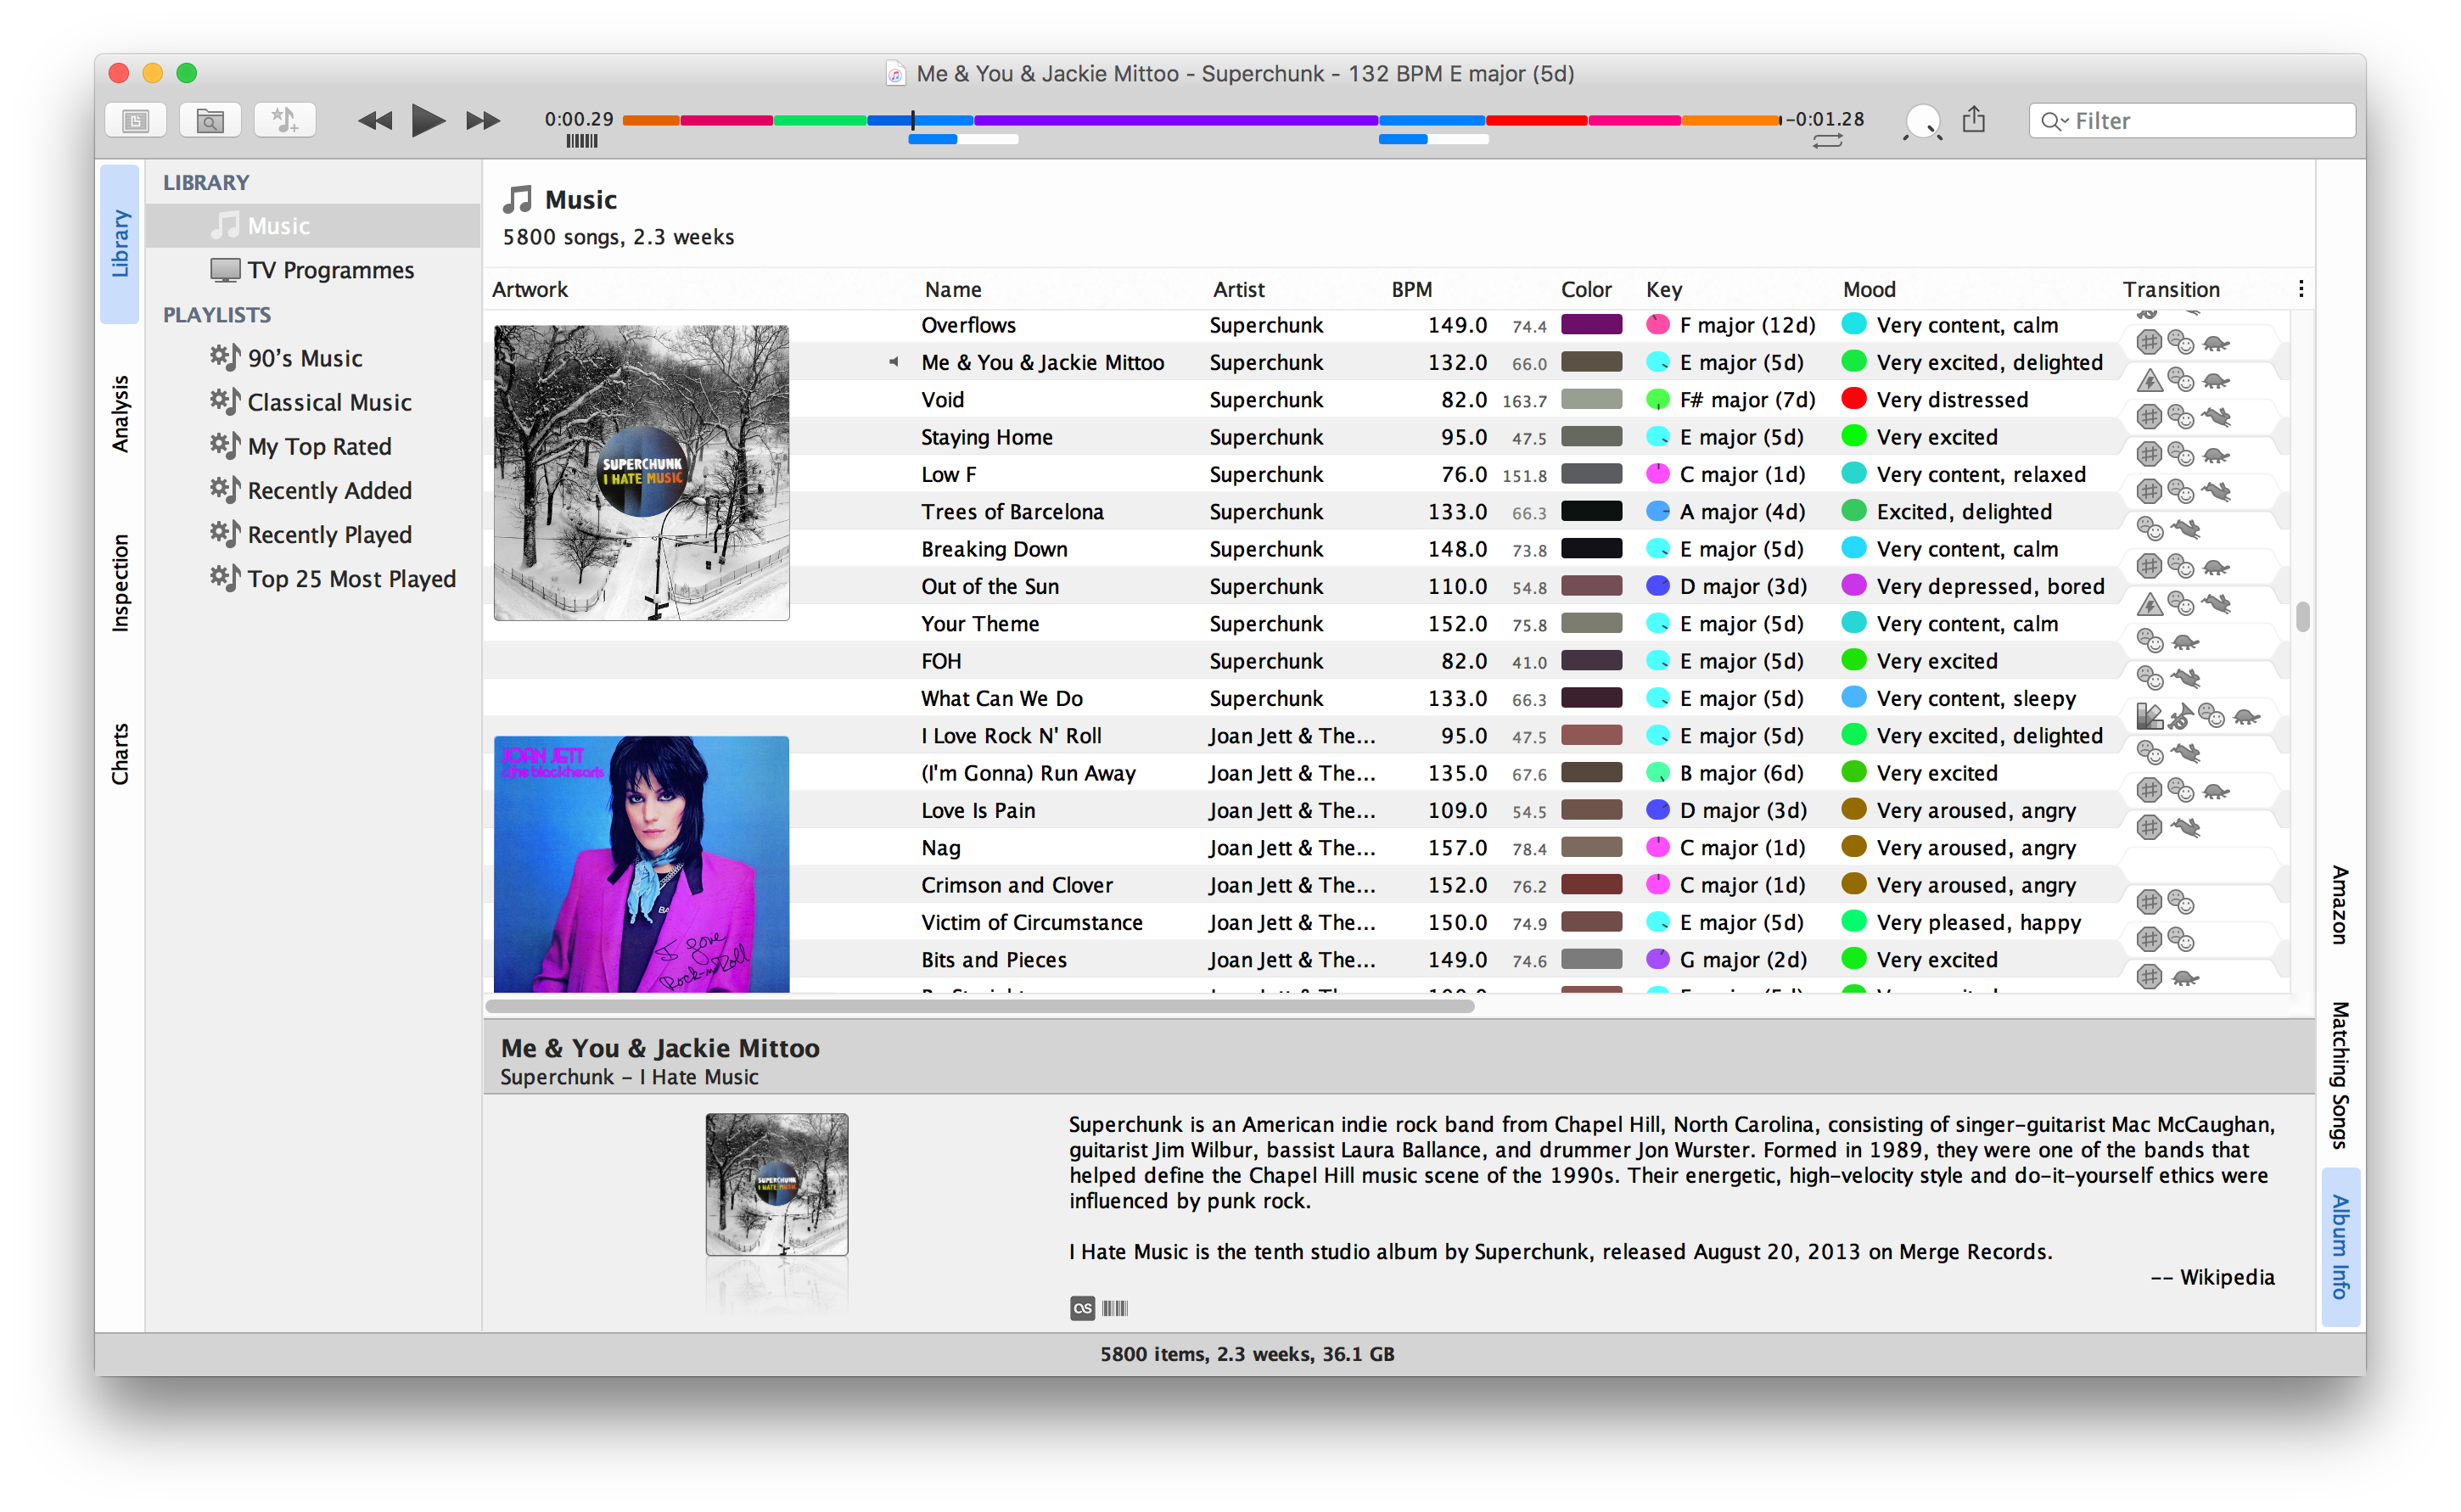Screen dimensions: 2461x1512
Task: Click the add starred music note button
Action: pos(285,121)
